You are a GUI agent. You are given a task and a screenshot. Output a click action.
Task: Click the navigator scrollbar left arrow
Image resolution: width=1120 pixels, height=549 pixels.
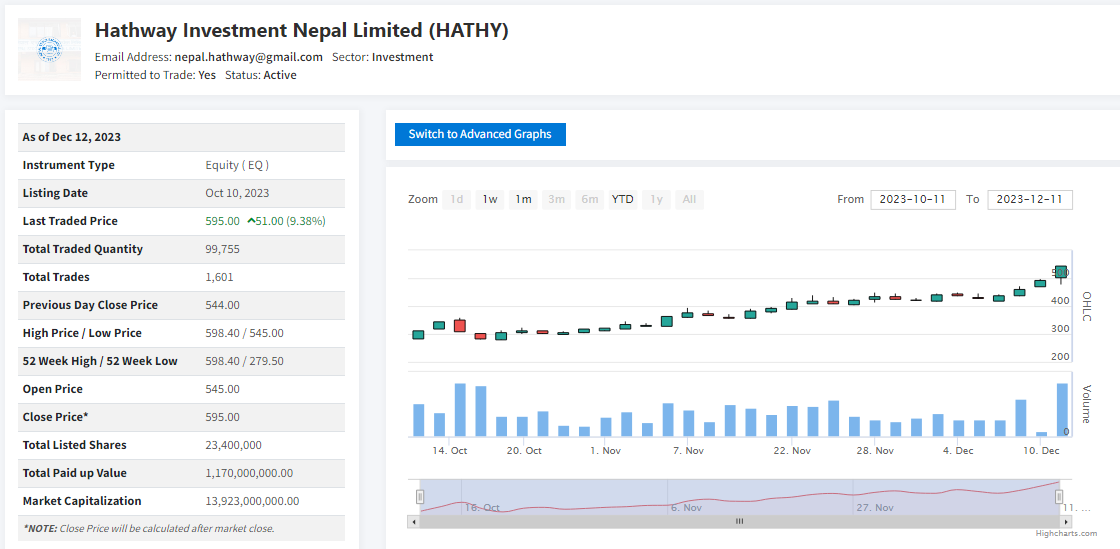413,521
